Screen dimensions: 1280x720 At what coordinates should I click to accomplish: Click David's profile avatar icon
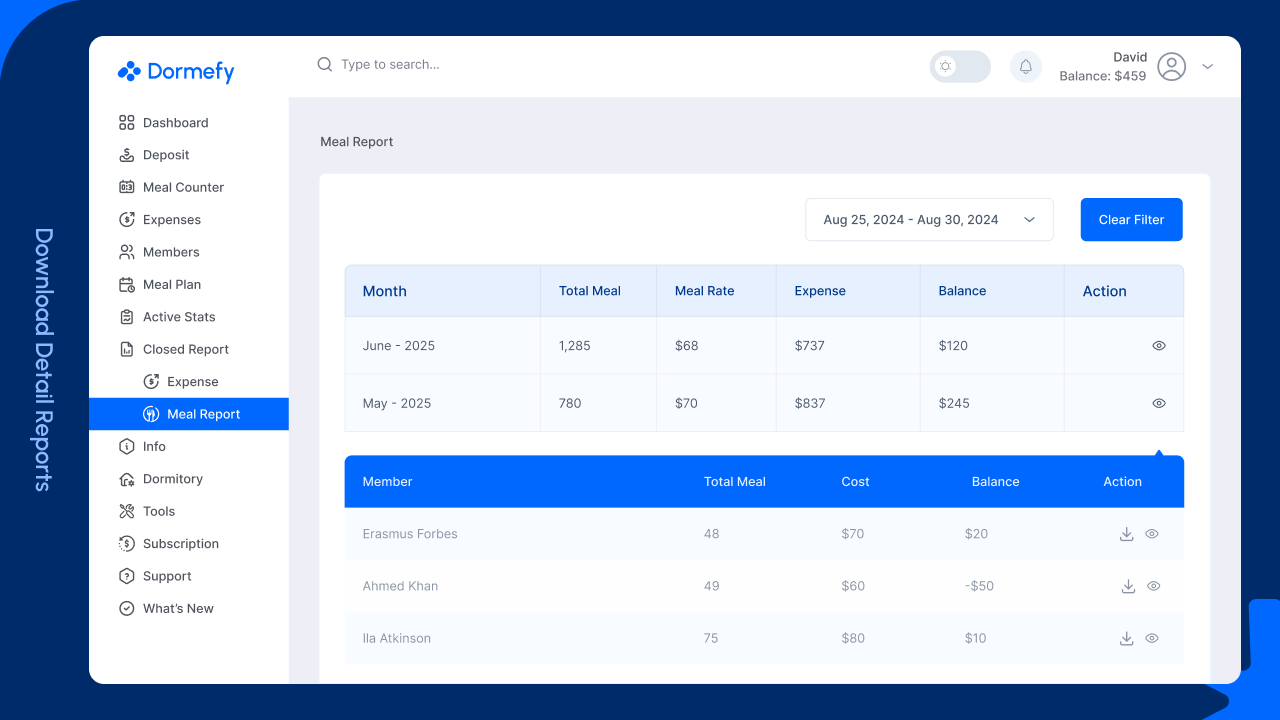1171,66
